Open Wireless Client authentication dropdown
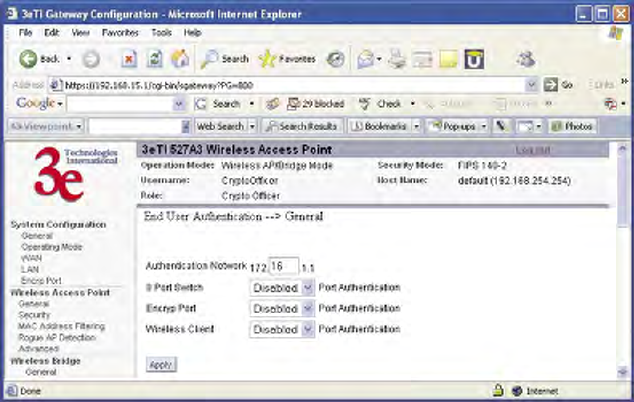 pos(308,329)
